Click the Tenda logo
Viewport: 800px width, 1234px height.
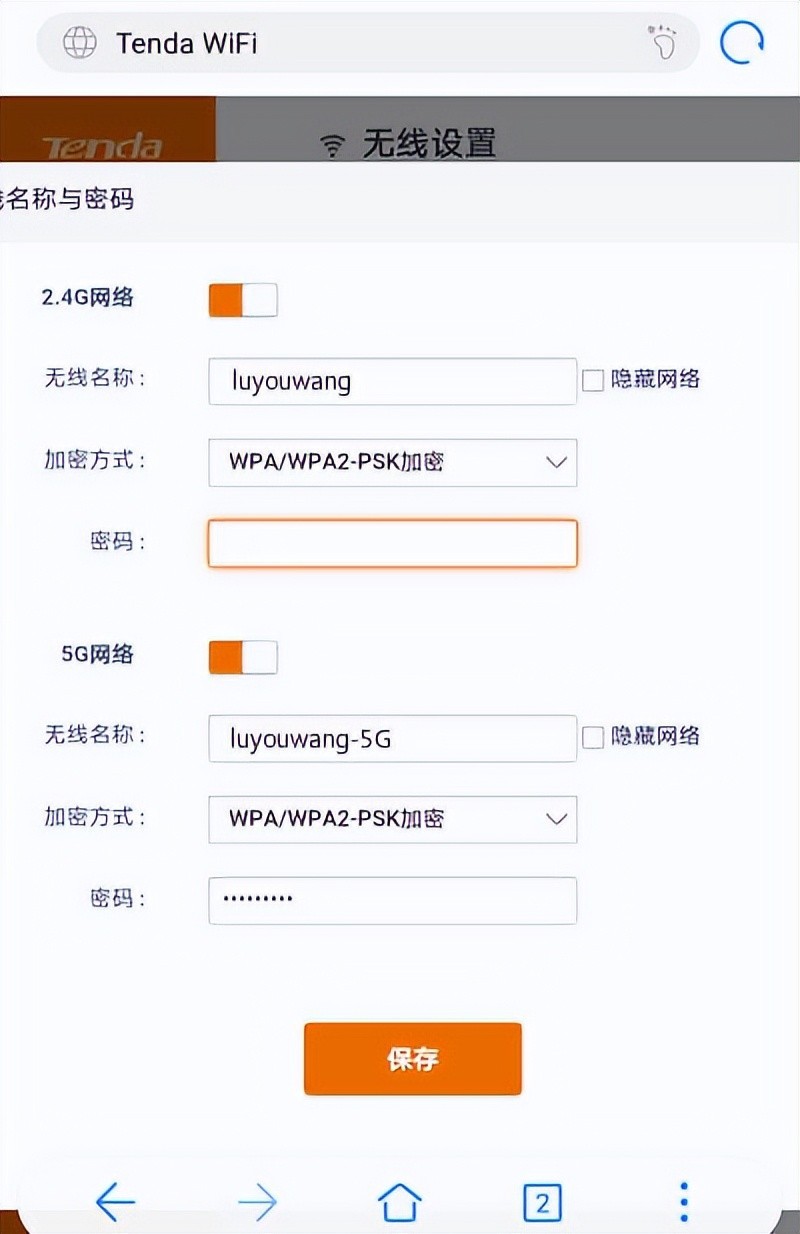tap(102, 146)
